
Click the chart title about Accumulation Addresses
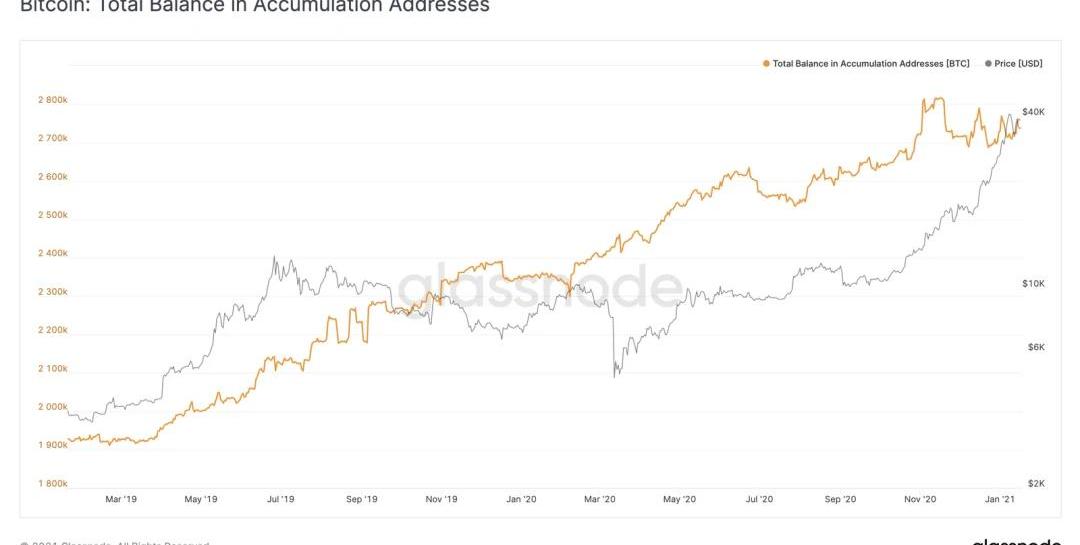255,6
